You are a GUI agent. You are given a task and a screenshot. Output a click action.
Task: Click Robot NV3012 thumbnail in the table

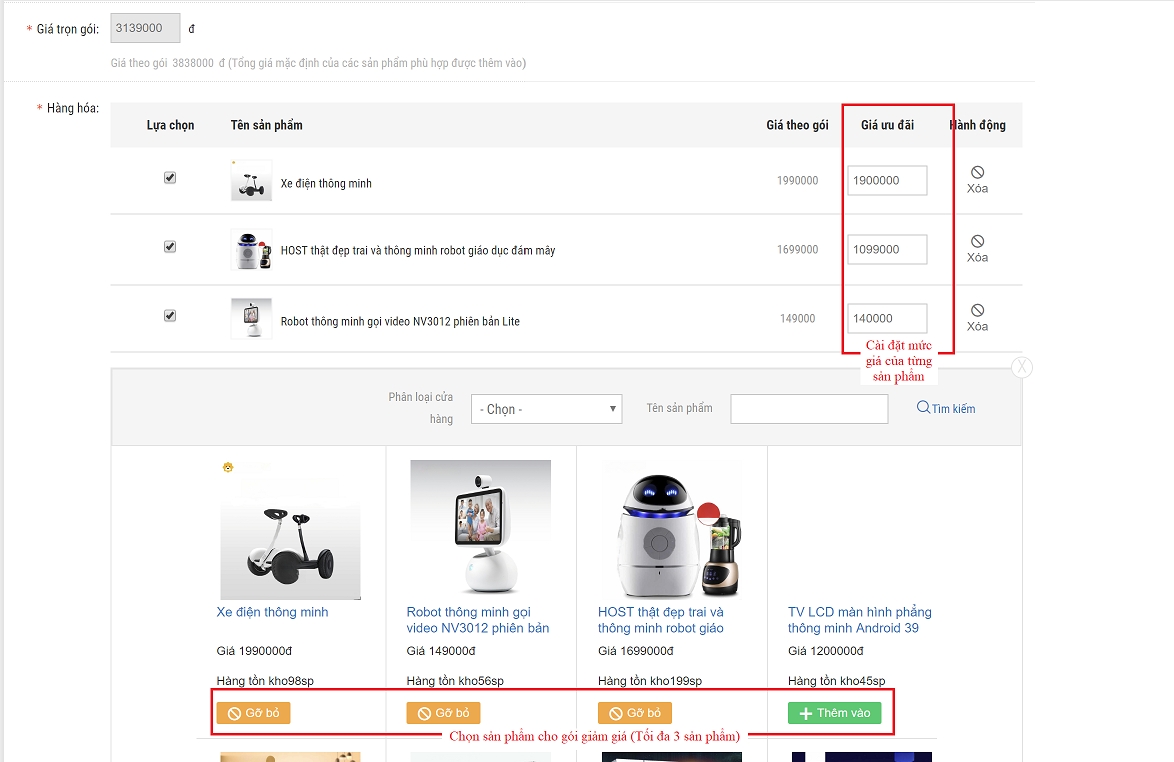pyautogui.click(x=251, y=319)
